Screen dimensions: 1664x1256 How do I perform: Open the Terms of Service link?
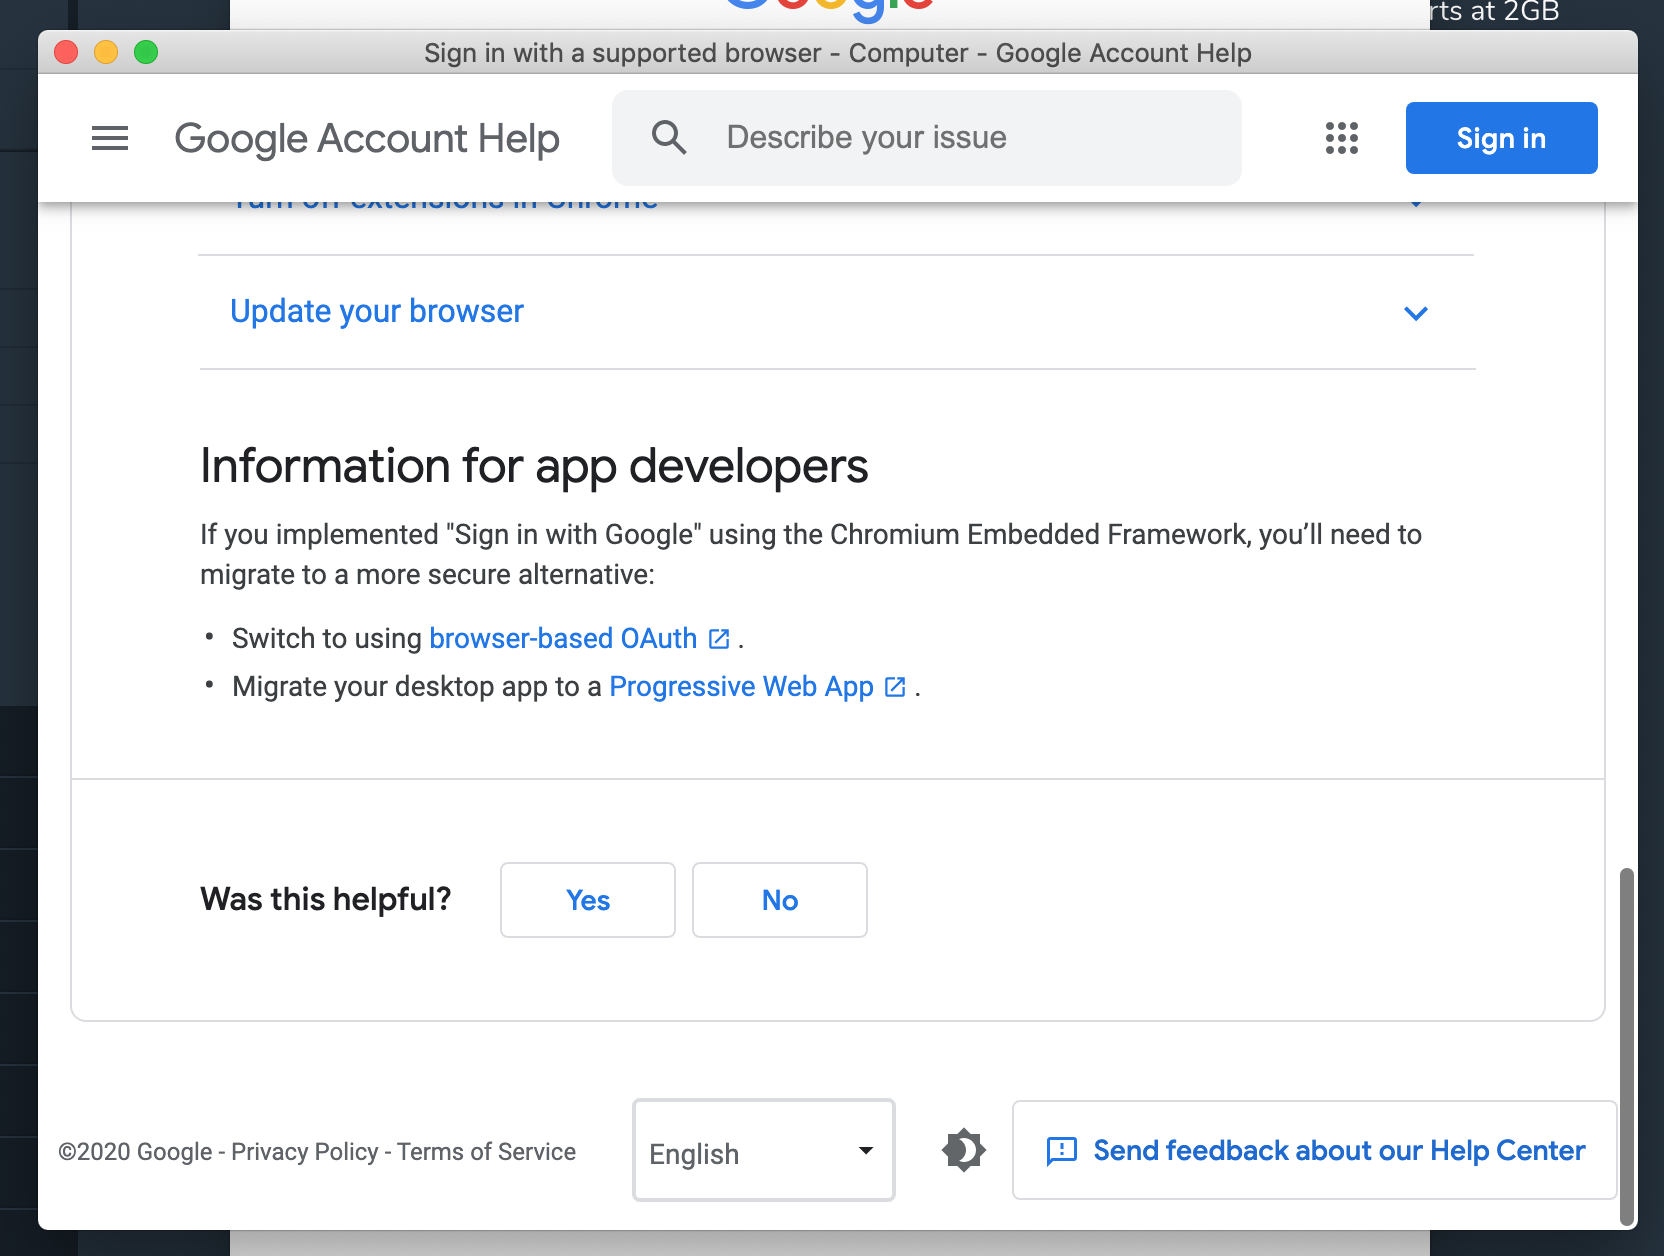(486, 1152)
